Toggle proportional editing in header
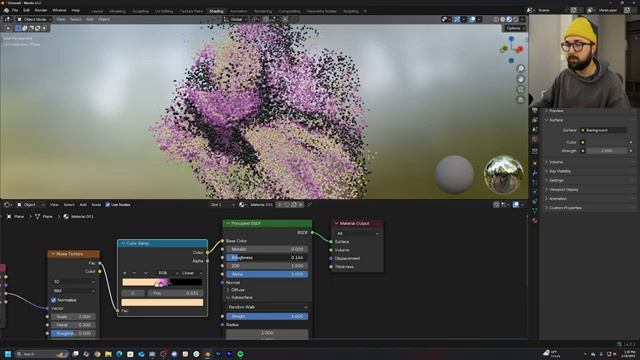 point(285,19)
